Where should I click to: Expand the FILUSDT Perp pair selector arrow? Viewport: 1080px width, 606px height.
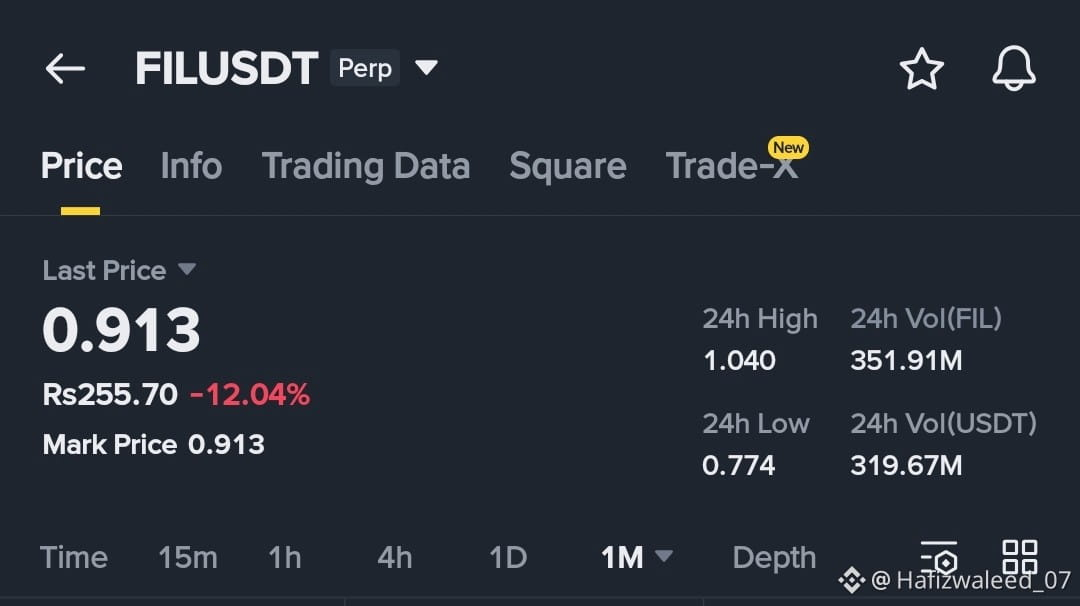click(x=427, y=68)
